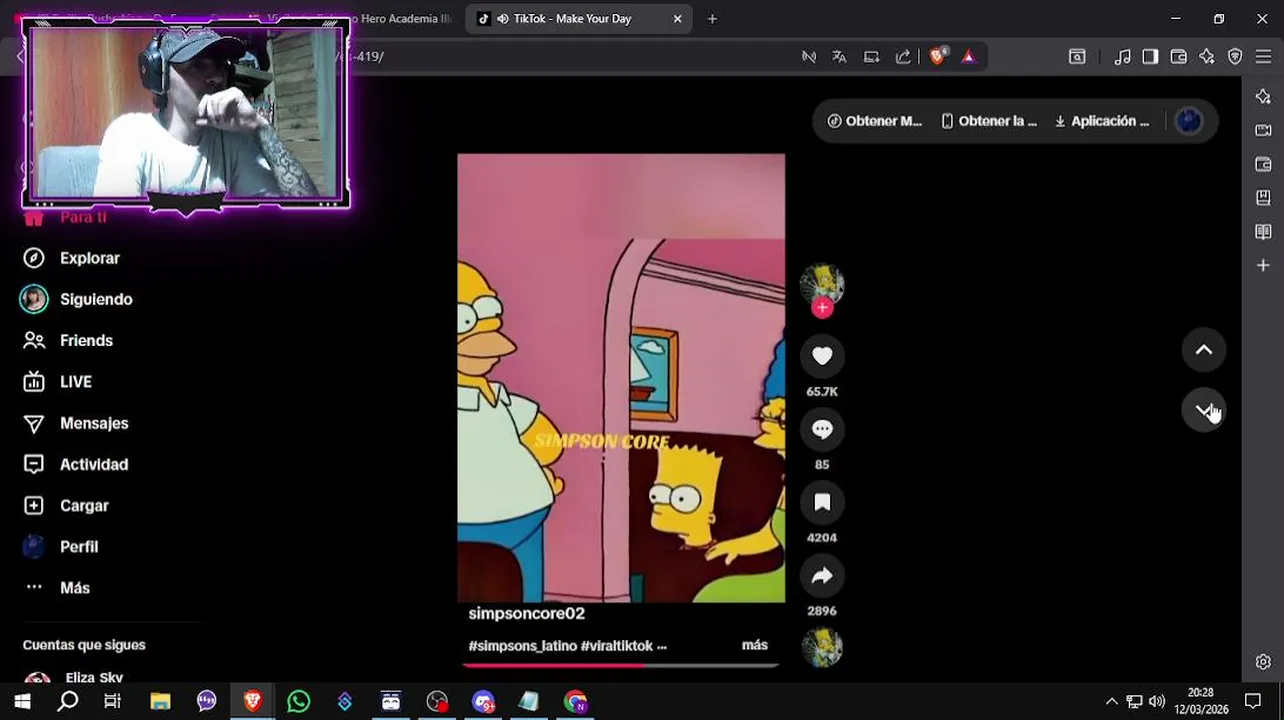Add a sidebar item with plus icon

pos(1263,266)
